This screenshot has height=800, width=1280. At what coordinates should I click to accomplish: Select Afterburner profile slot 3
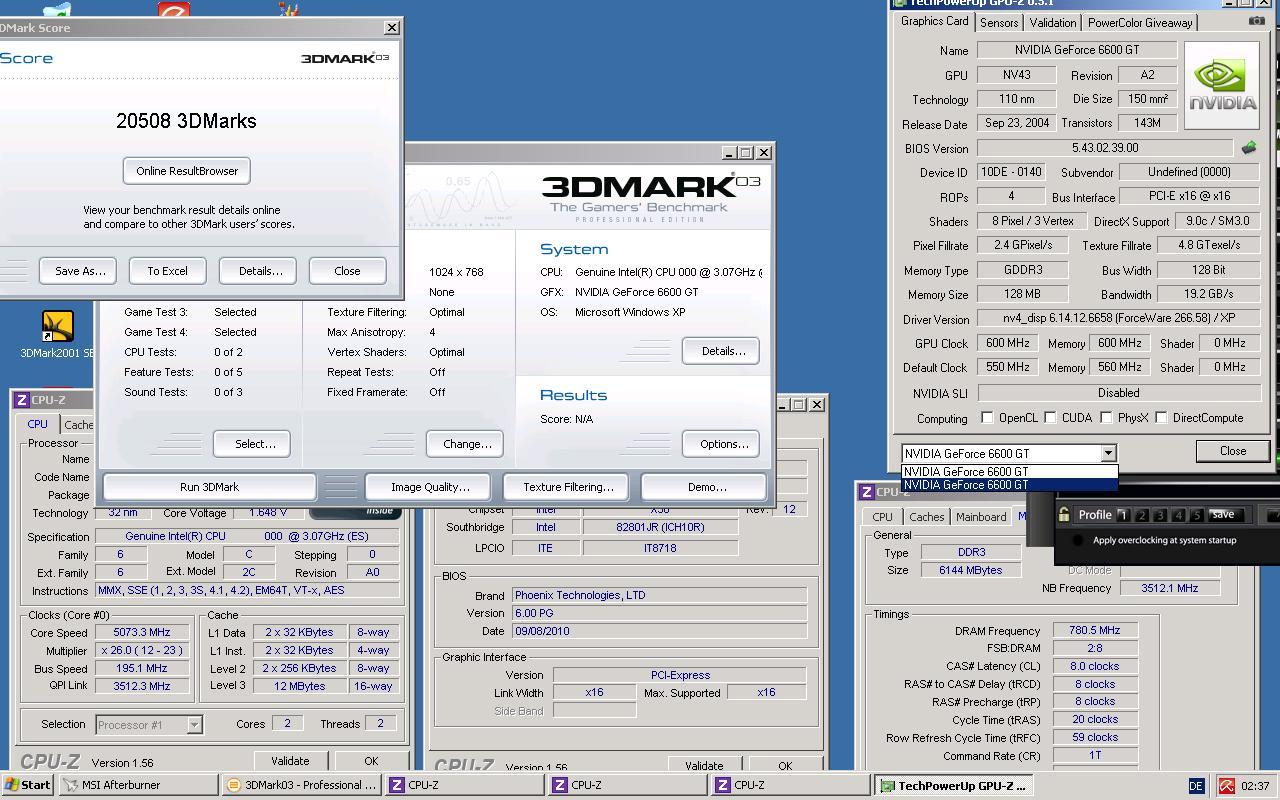[1160, 515]
